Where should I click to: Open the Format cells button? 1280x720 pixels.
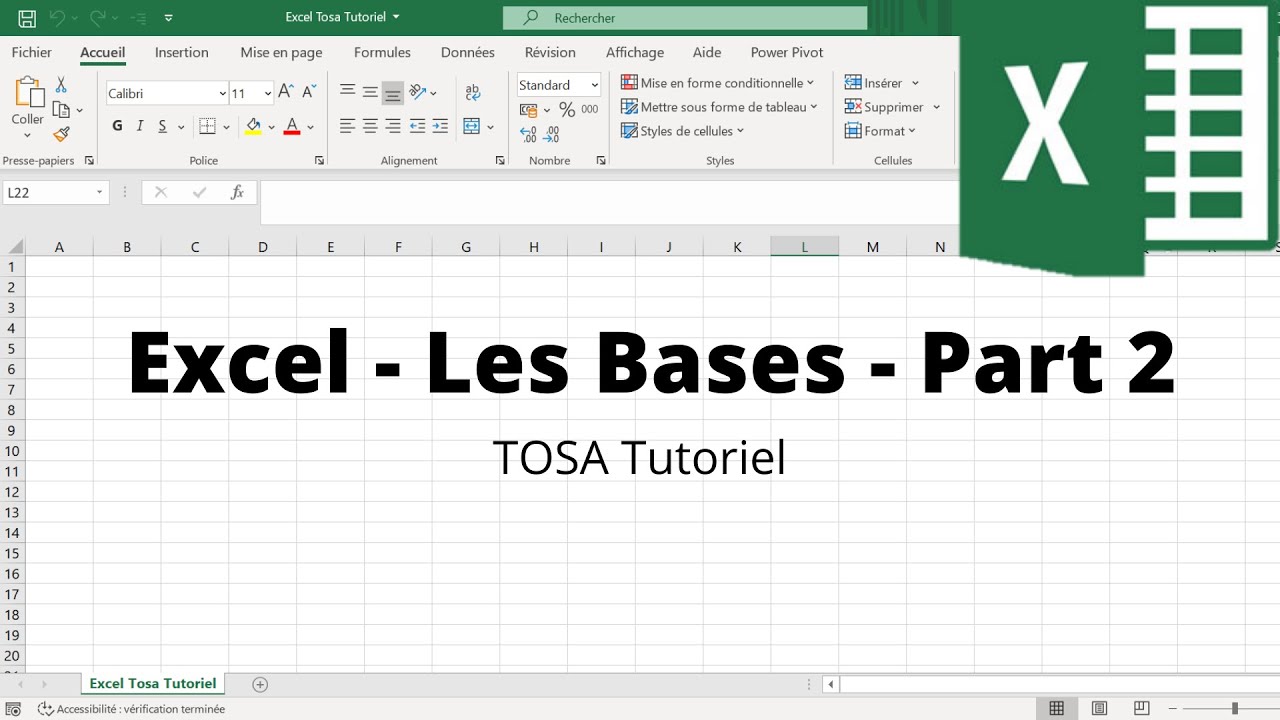880,131
